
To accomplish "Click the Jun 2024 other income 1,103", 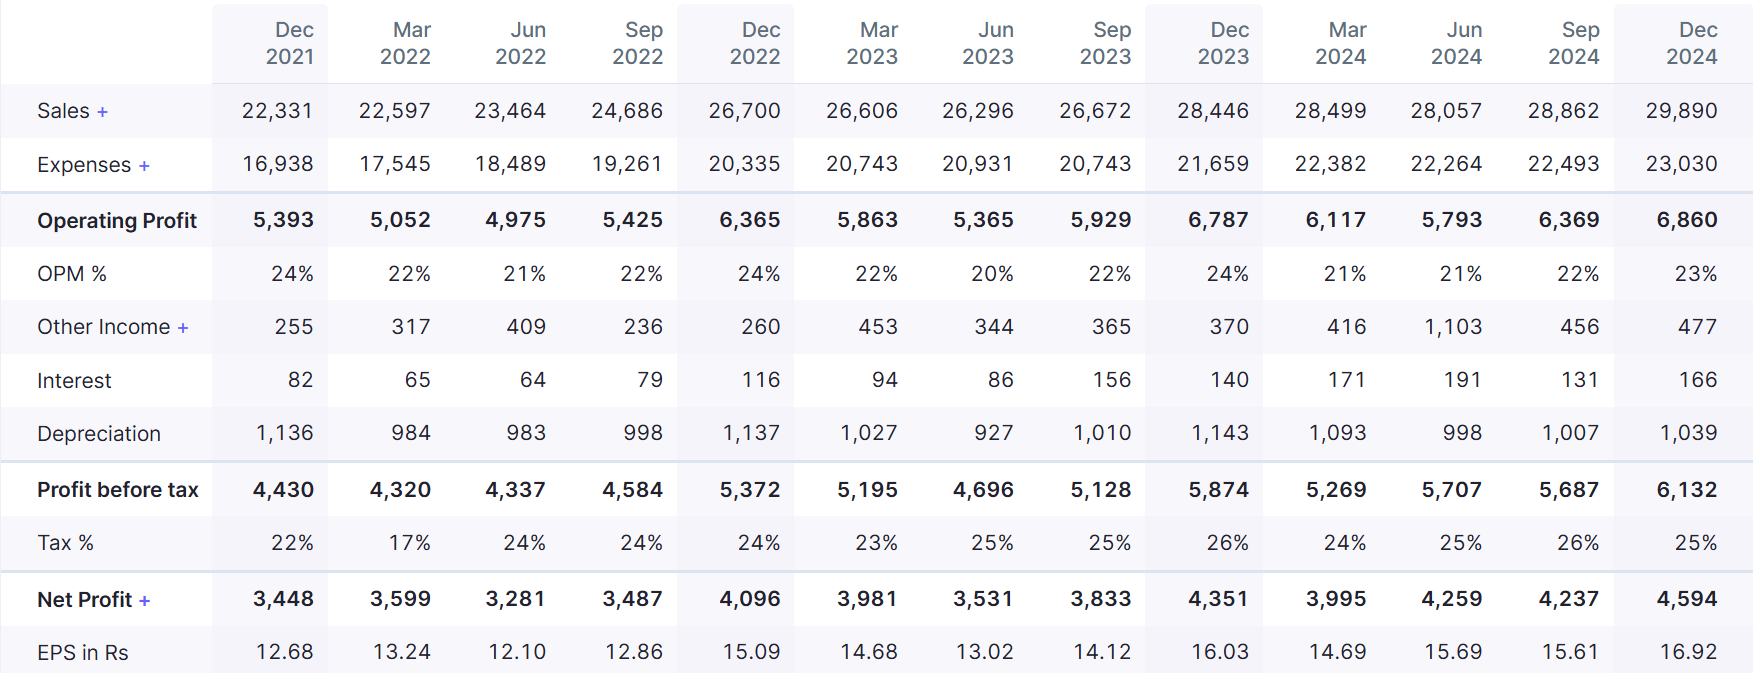I will coord(1453,327).
